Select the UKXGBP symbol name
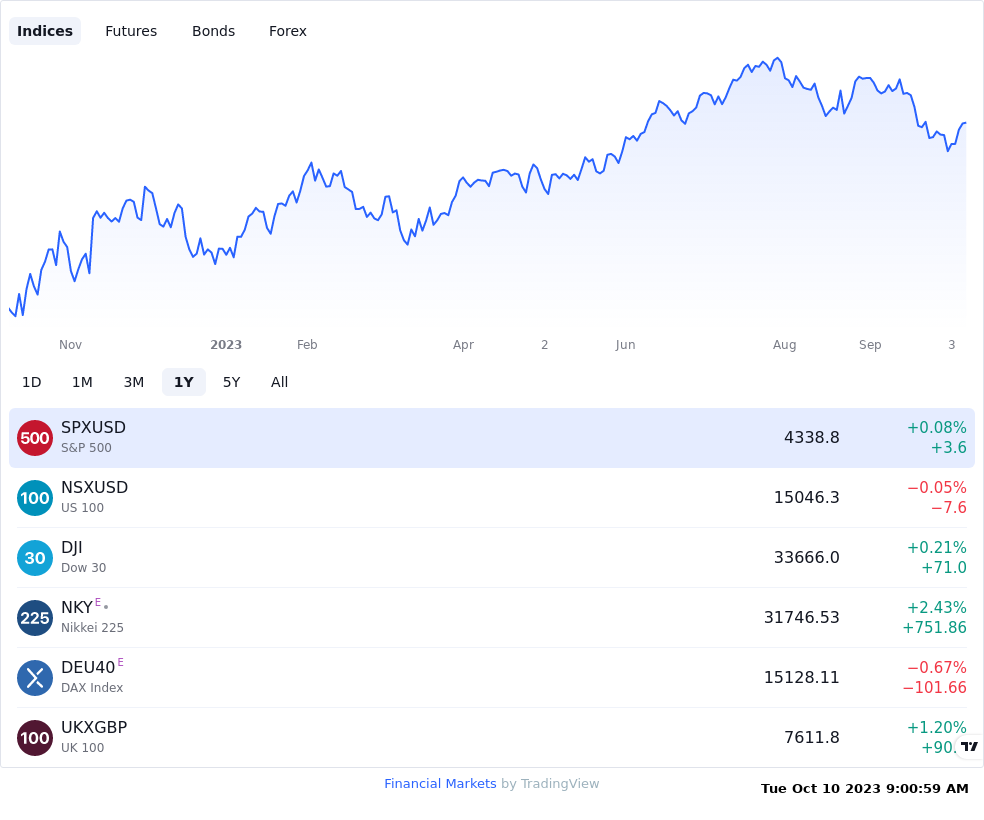 94,727
